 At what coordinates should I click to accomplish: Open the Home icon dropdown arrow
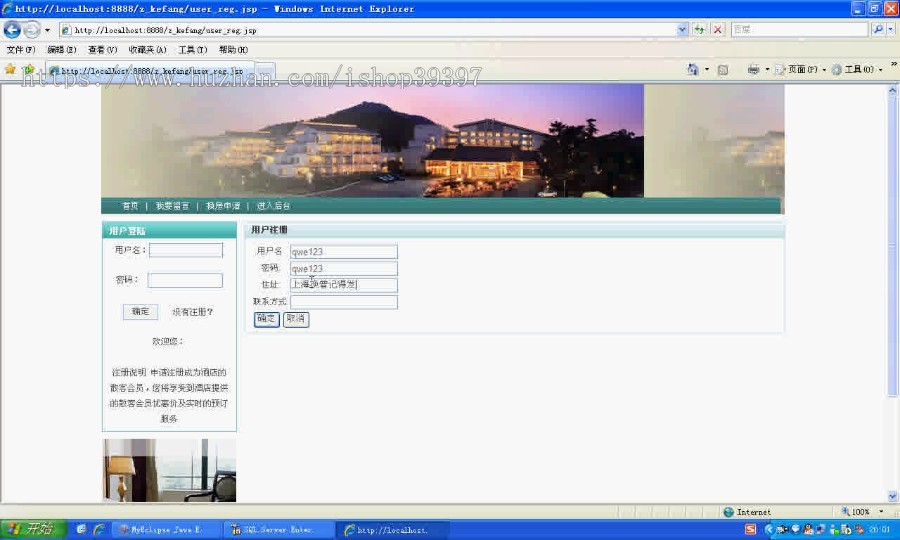pos(707,69)
